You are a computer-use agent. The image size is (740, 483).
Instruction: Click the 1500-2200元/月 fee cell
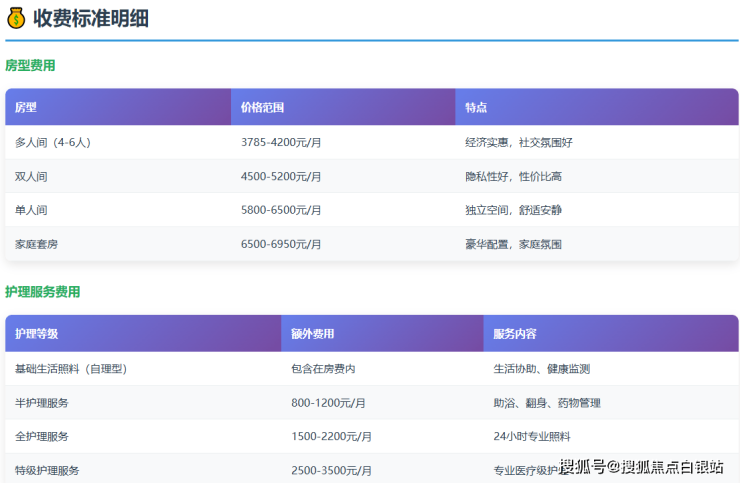[331, 437]
